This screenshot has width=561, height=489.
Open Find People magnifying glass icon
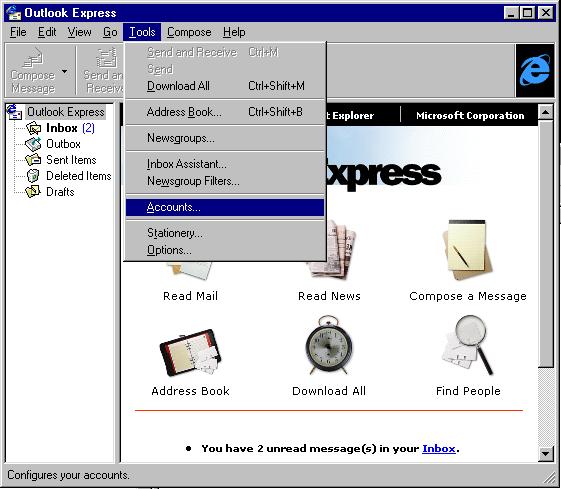[467, 345]
